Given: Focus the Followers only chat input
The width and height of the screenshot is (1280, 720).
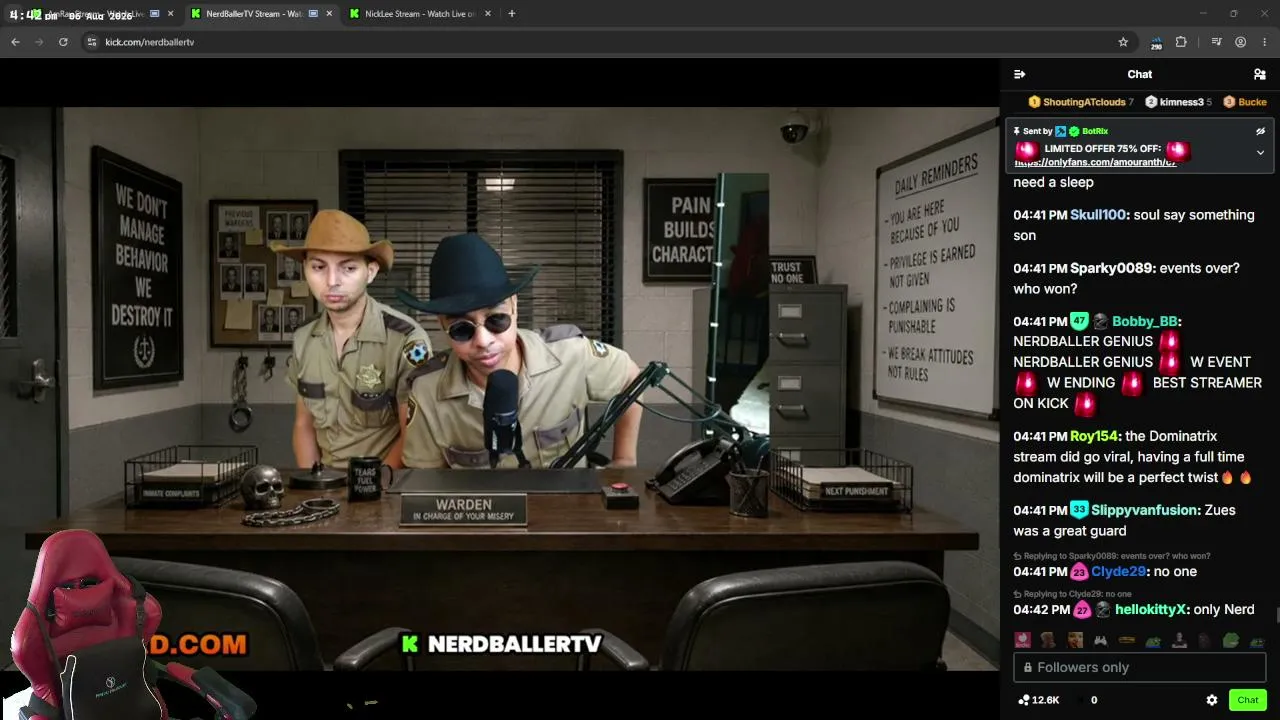Looking at the screenshot, I should (x=1139, y=667).
